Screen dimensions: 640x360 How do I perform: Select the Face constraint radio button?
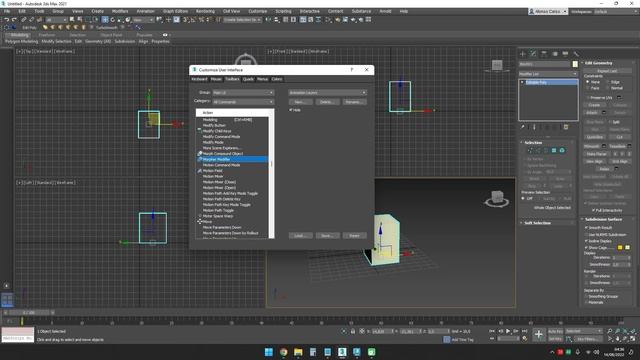[x=588, y=88]
